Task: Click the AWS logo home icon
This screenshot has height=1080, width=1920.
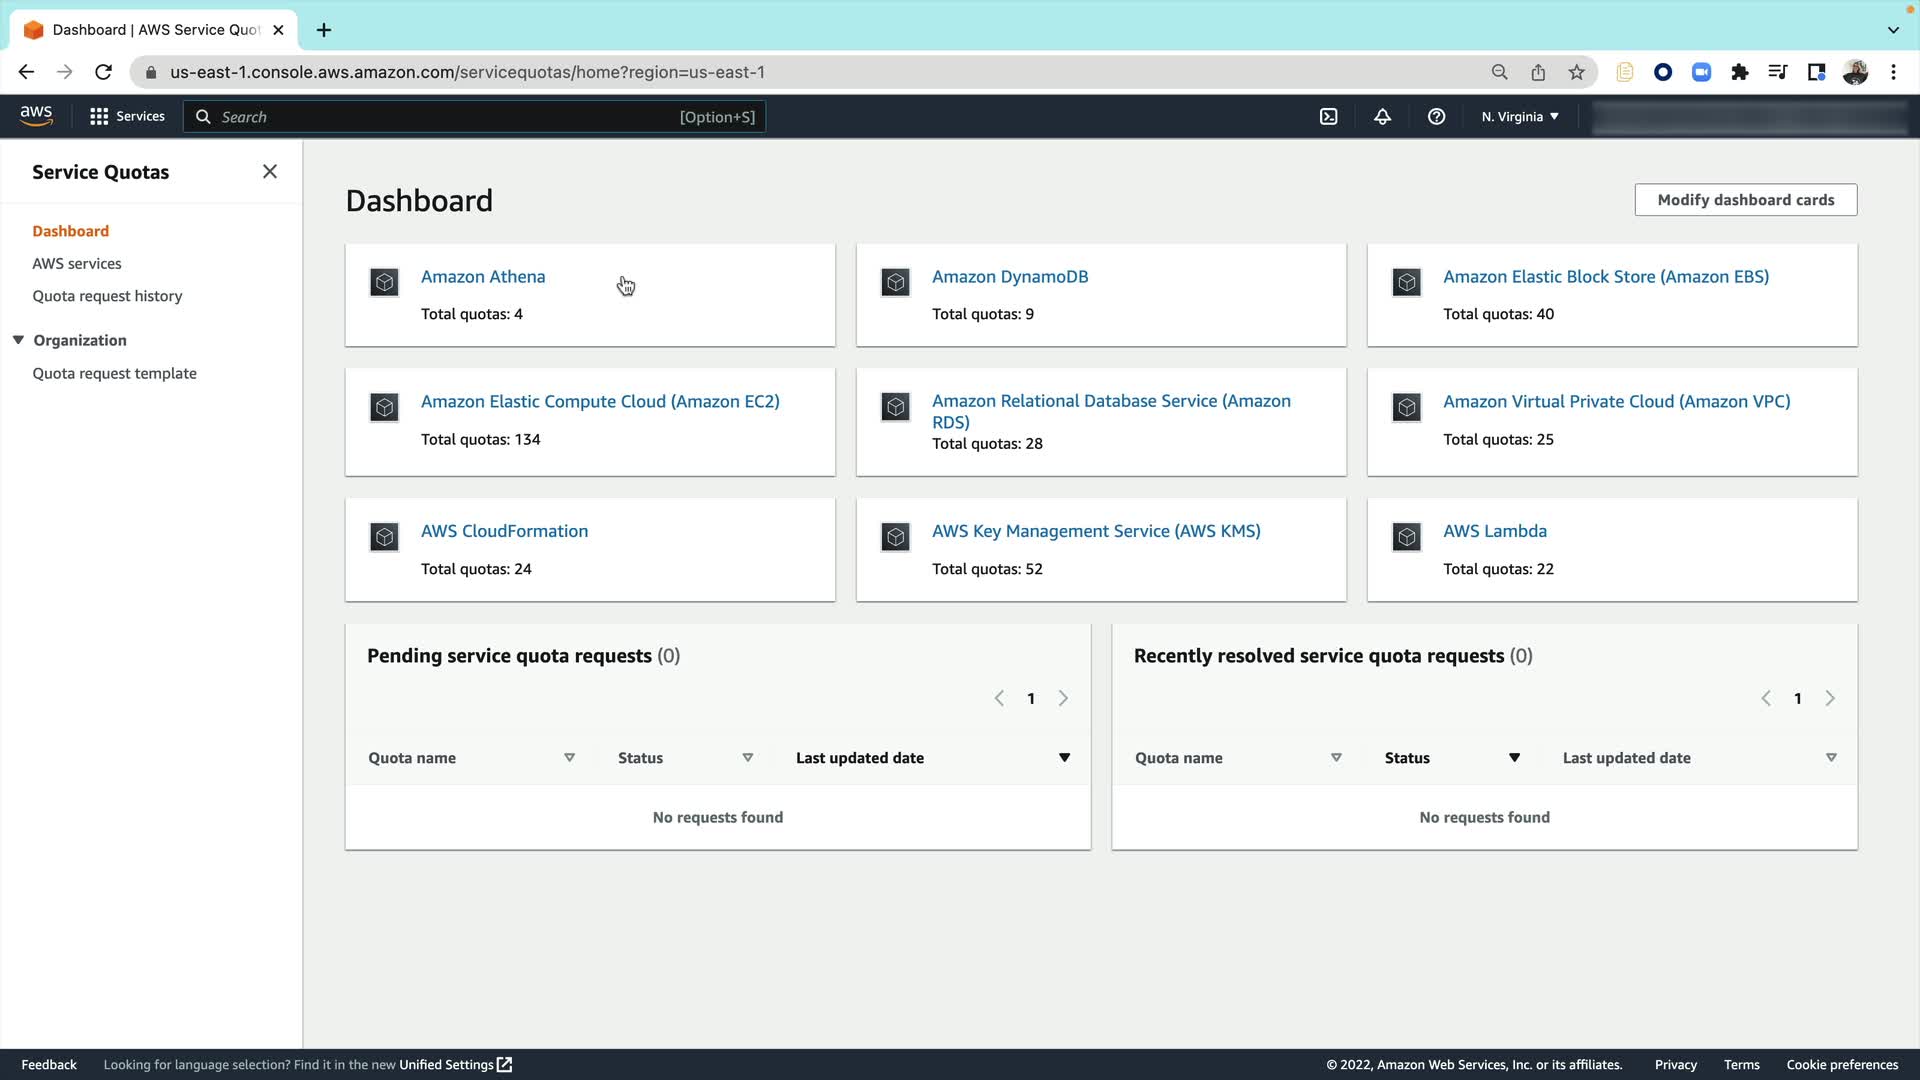Action: pyautogui.click(x=36, y=116)
